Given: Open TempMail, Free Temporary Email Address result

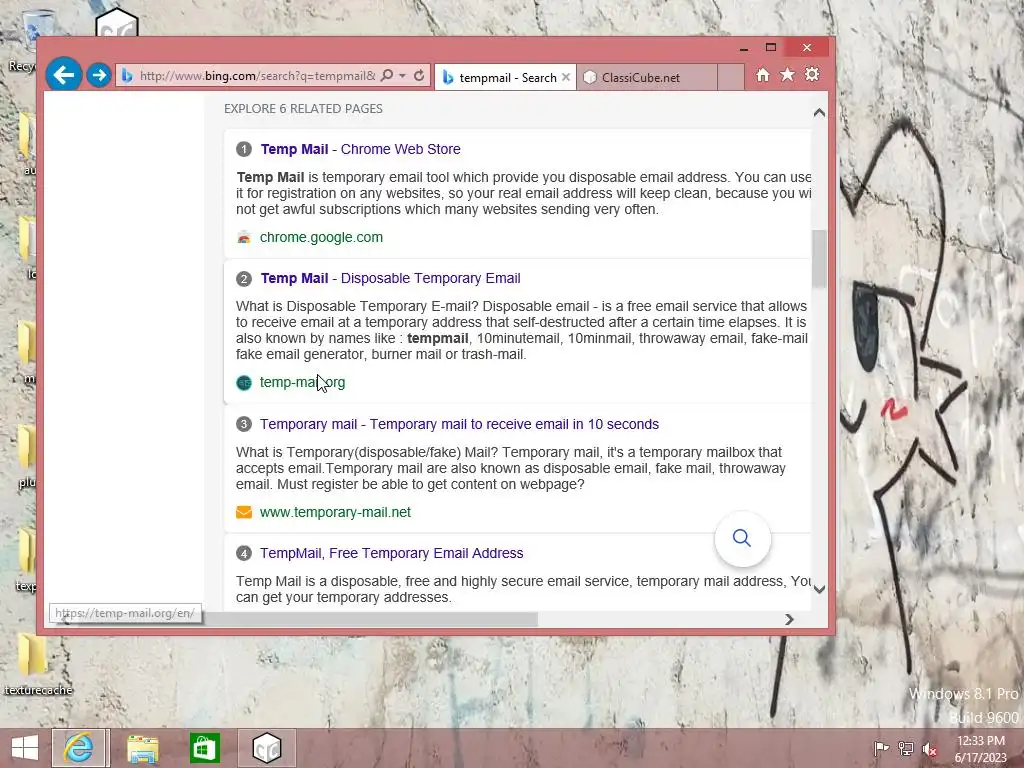Looking at the screenshot, I should pyautogui.click(x=391, y=553).
